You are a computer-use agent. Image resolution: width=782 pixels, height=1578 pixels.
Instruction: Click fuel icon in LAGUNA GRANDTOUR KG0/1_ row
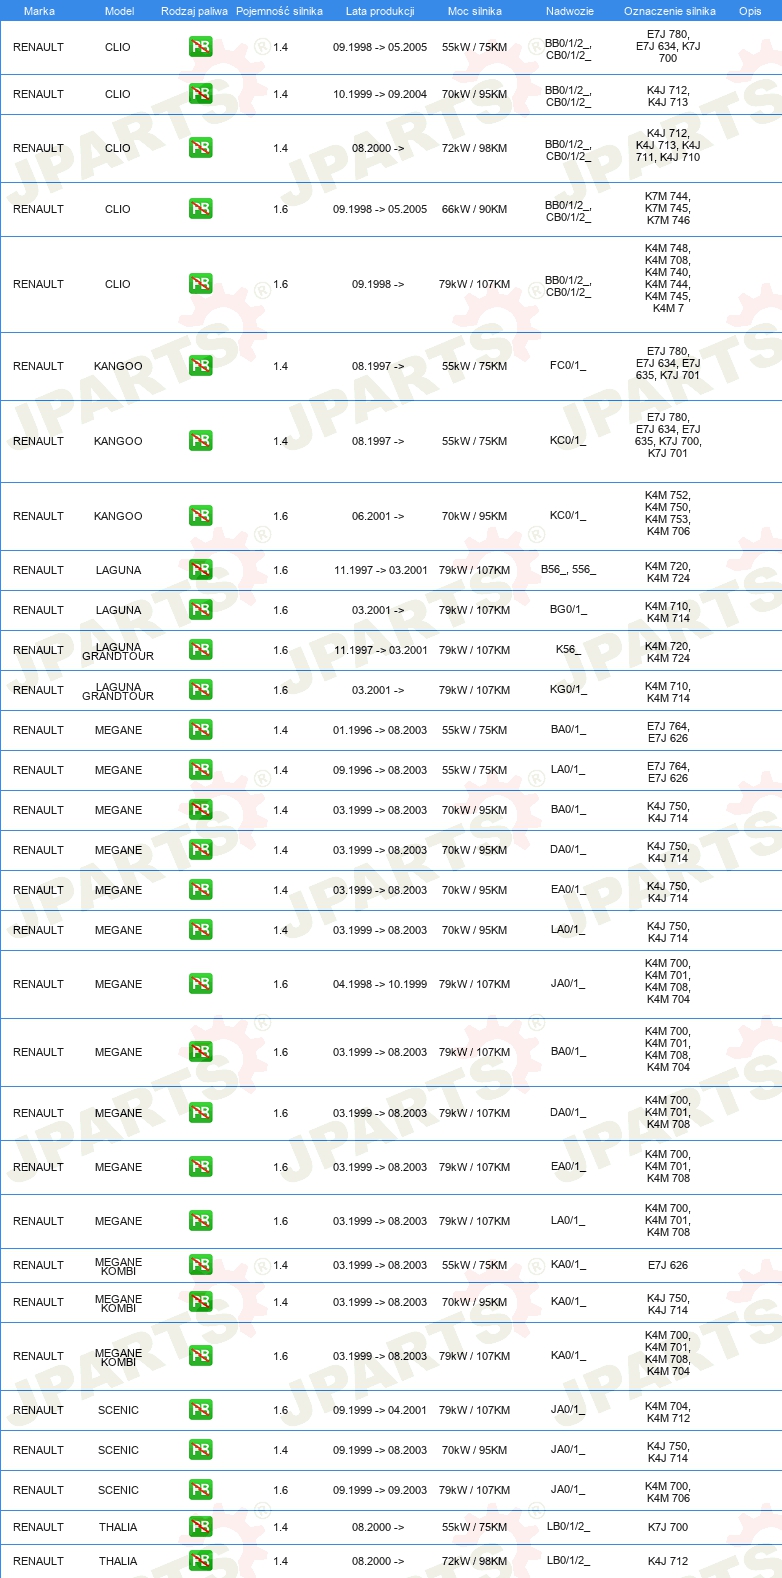click(x=201, y=690)
